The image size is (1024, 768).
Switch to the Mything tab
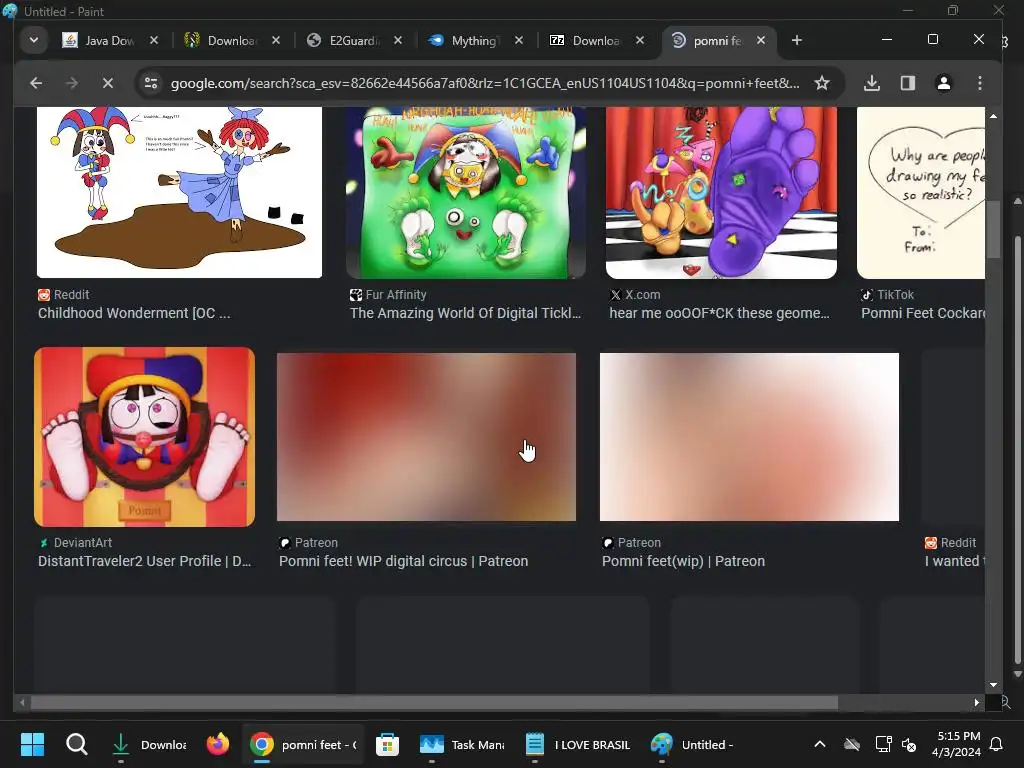(x=475, y=40)
